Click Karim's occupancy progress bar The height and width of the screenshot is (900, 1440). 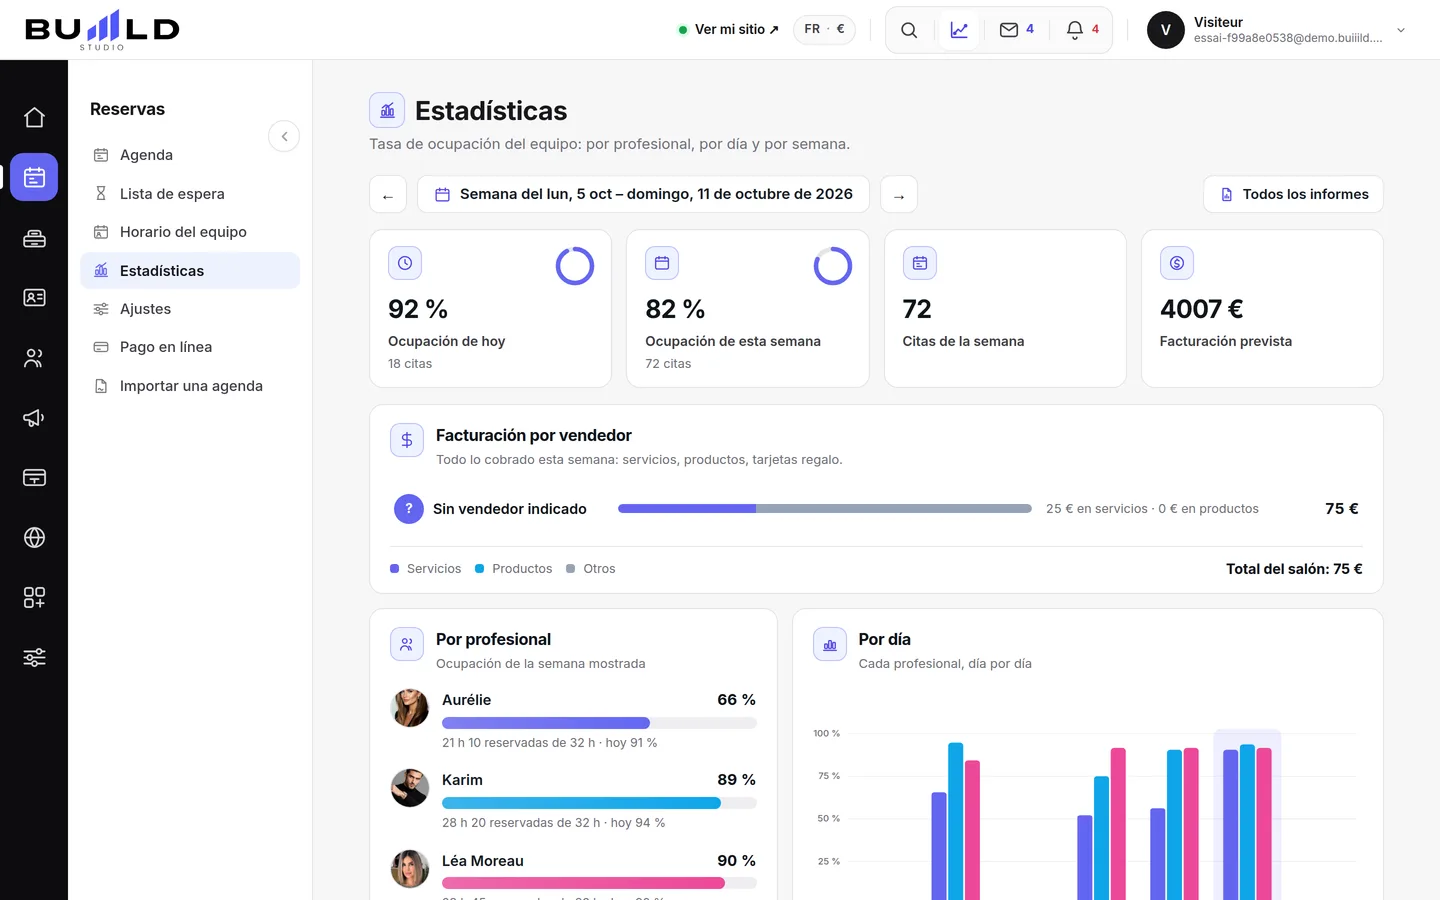pyautogui.click(x=599, y=803)
